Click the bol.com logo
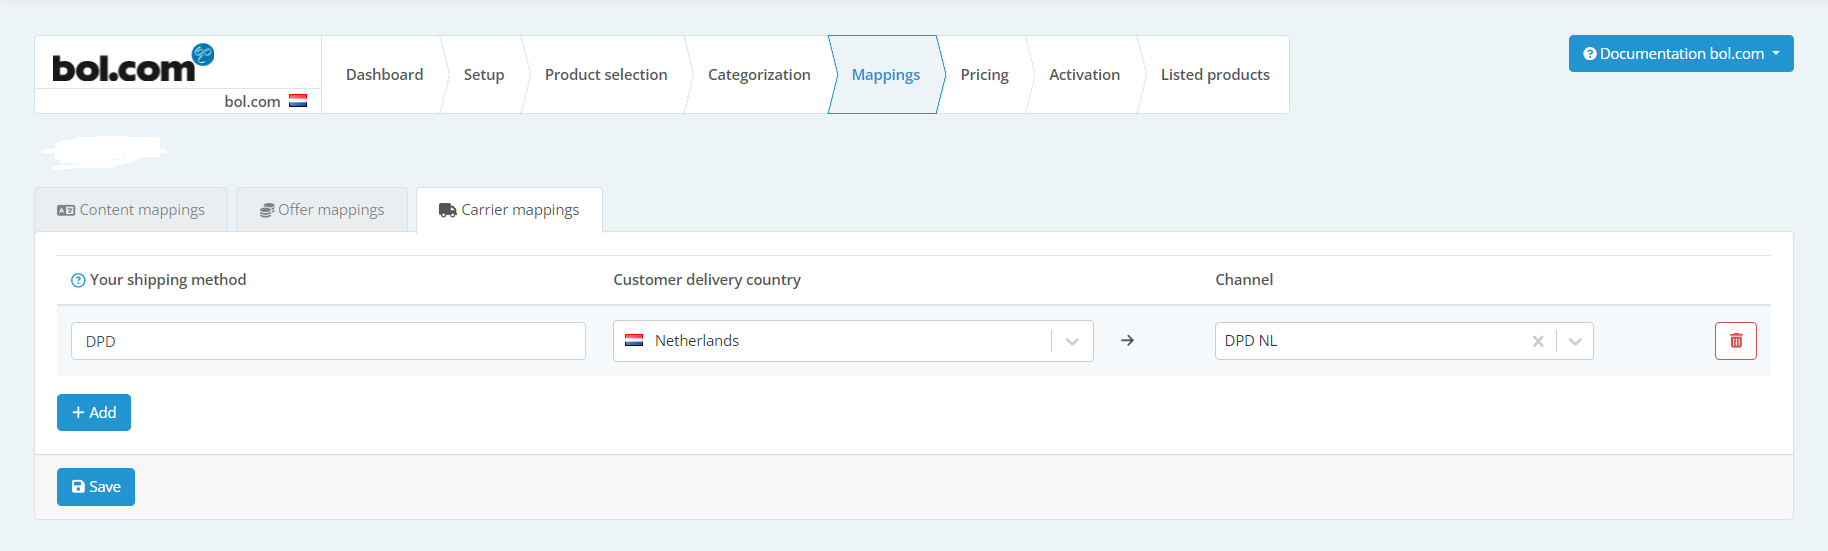The height and width of the screenshot is (551, 1828). [131, 64]
